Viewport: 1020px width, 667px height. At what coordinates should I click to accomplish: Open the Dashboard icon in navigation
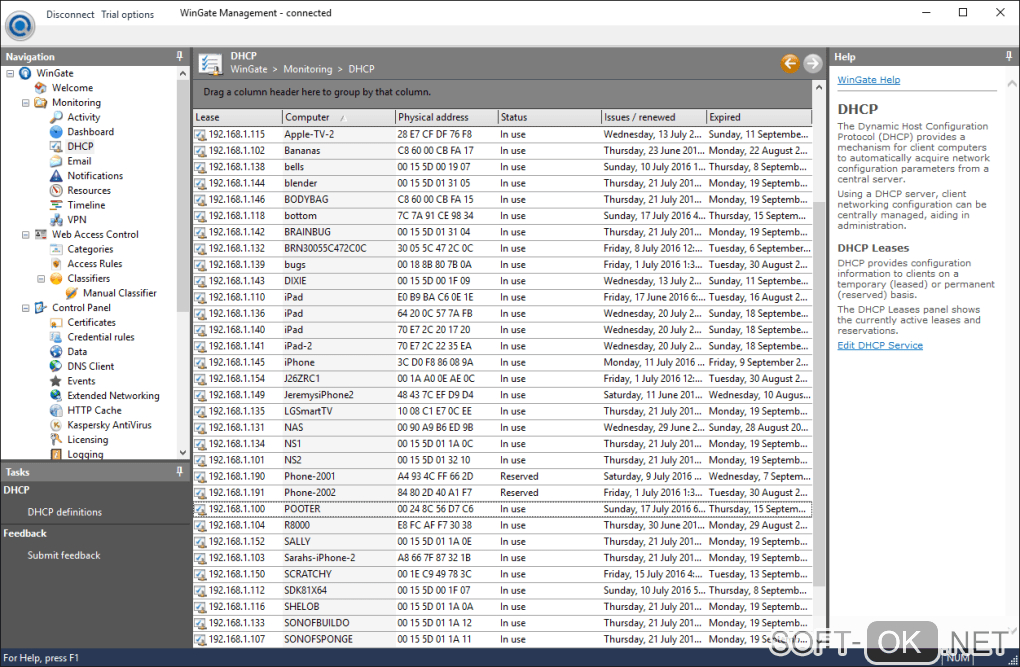click(57, 131)
